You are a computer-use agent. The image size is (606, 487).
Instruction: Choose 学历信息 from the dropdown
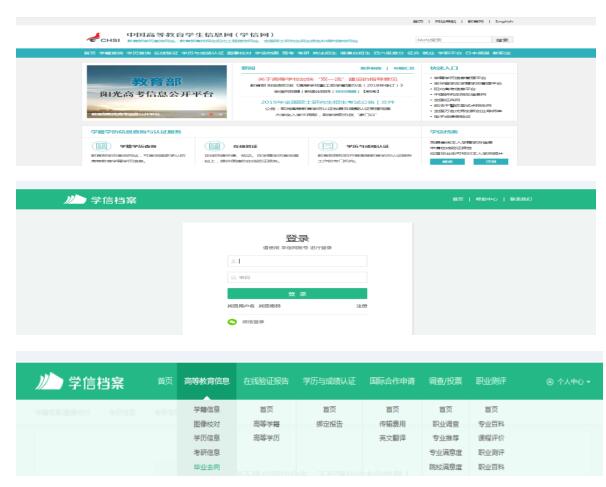coord(207,438)
